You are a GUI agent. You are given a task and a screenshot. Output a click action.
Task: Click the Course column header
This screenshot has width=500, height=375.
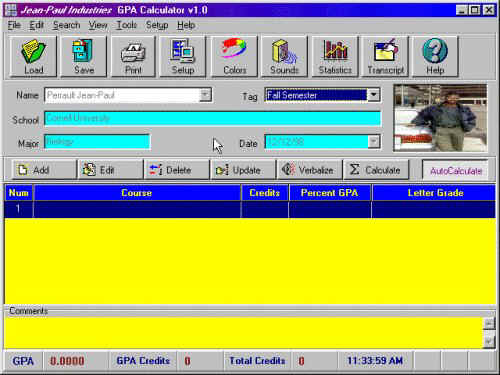click(137, 193)
